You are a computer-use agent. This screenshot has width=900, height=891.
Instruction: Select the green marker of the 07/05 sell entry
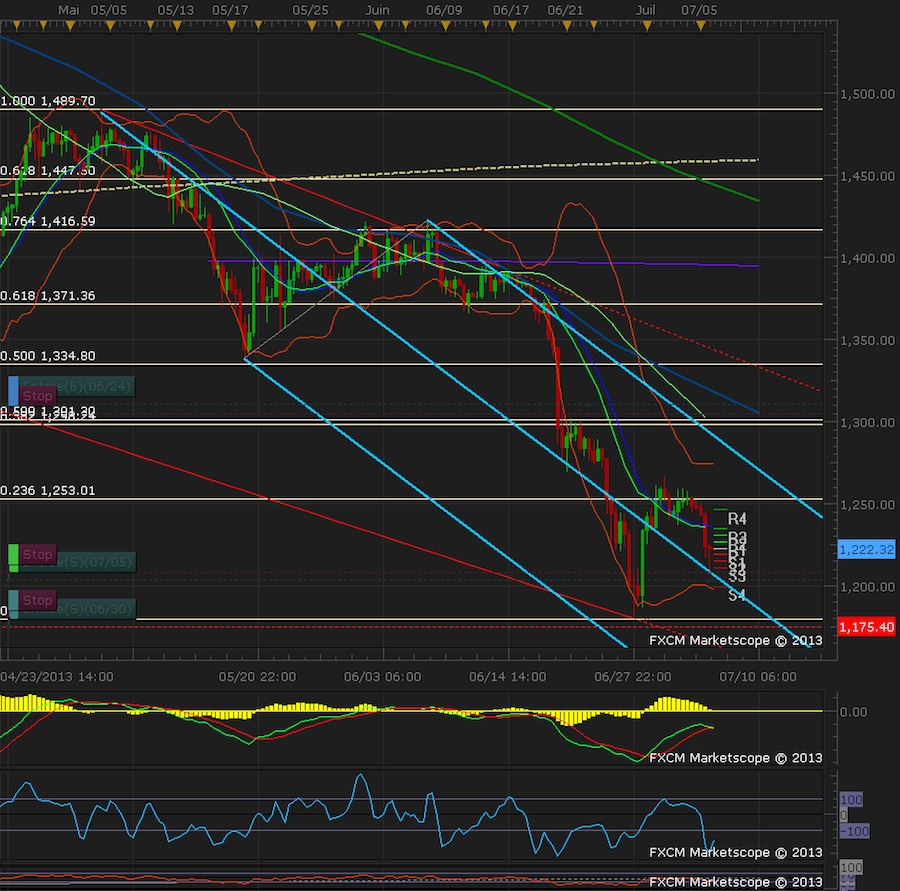(13, 556)
